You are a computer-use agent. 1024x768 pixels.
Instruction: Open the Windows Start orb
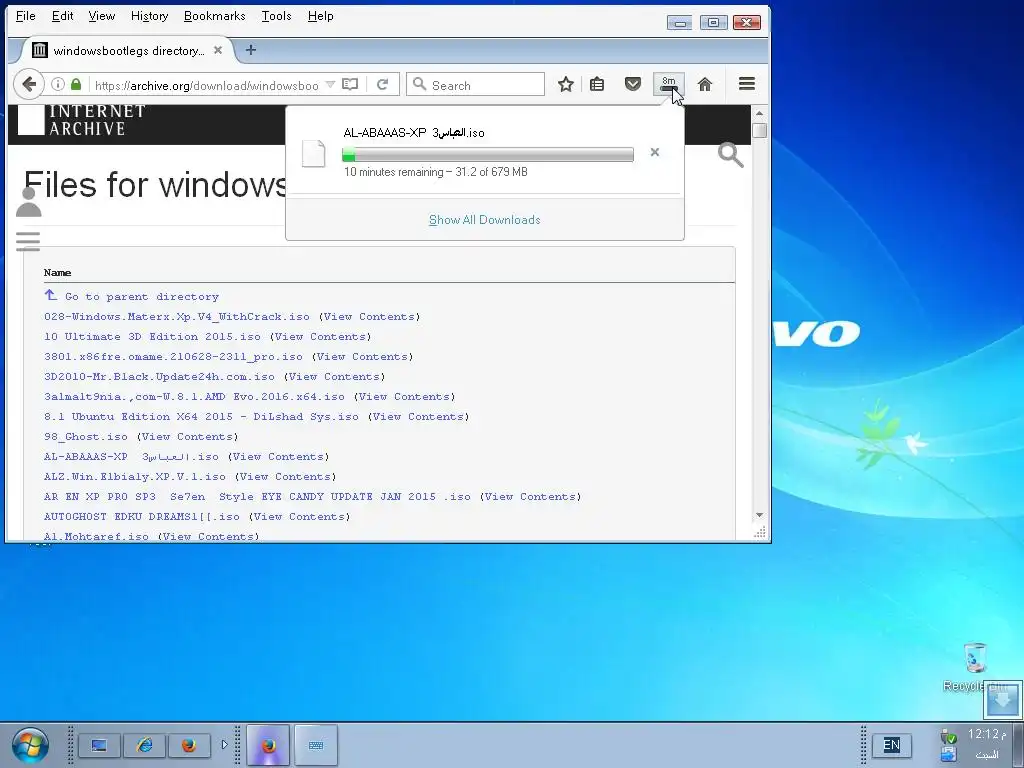29,746
